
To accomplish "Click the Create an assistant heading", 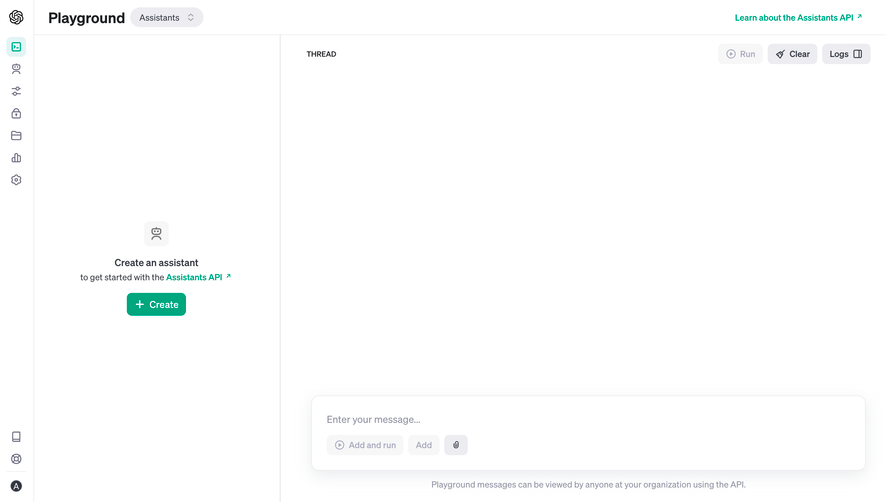I will click(x=156, y=263).
